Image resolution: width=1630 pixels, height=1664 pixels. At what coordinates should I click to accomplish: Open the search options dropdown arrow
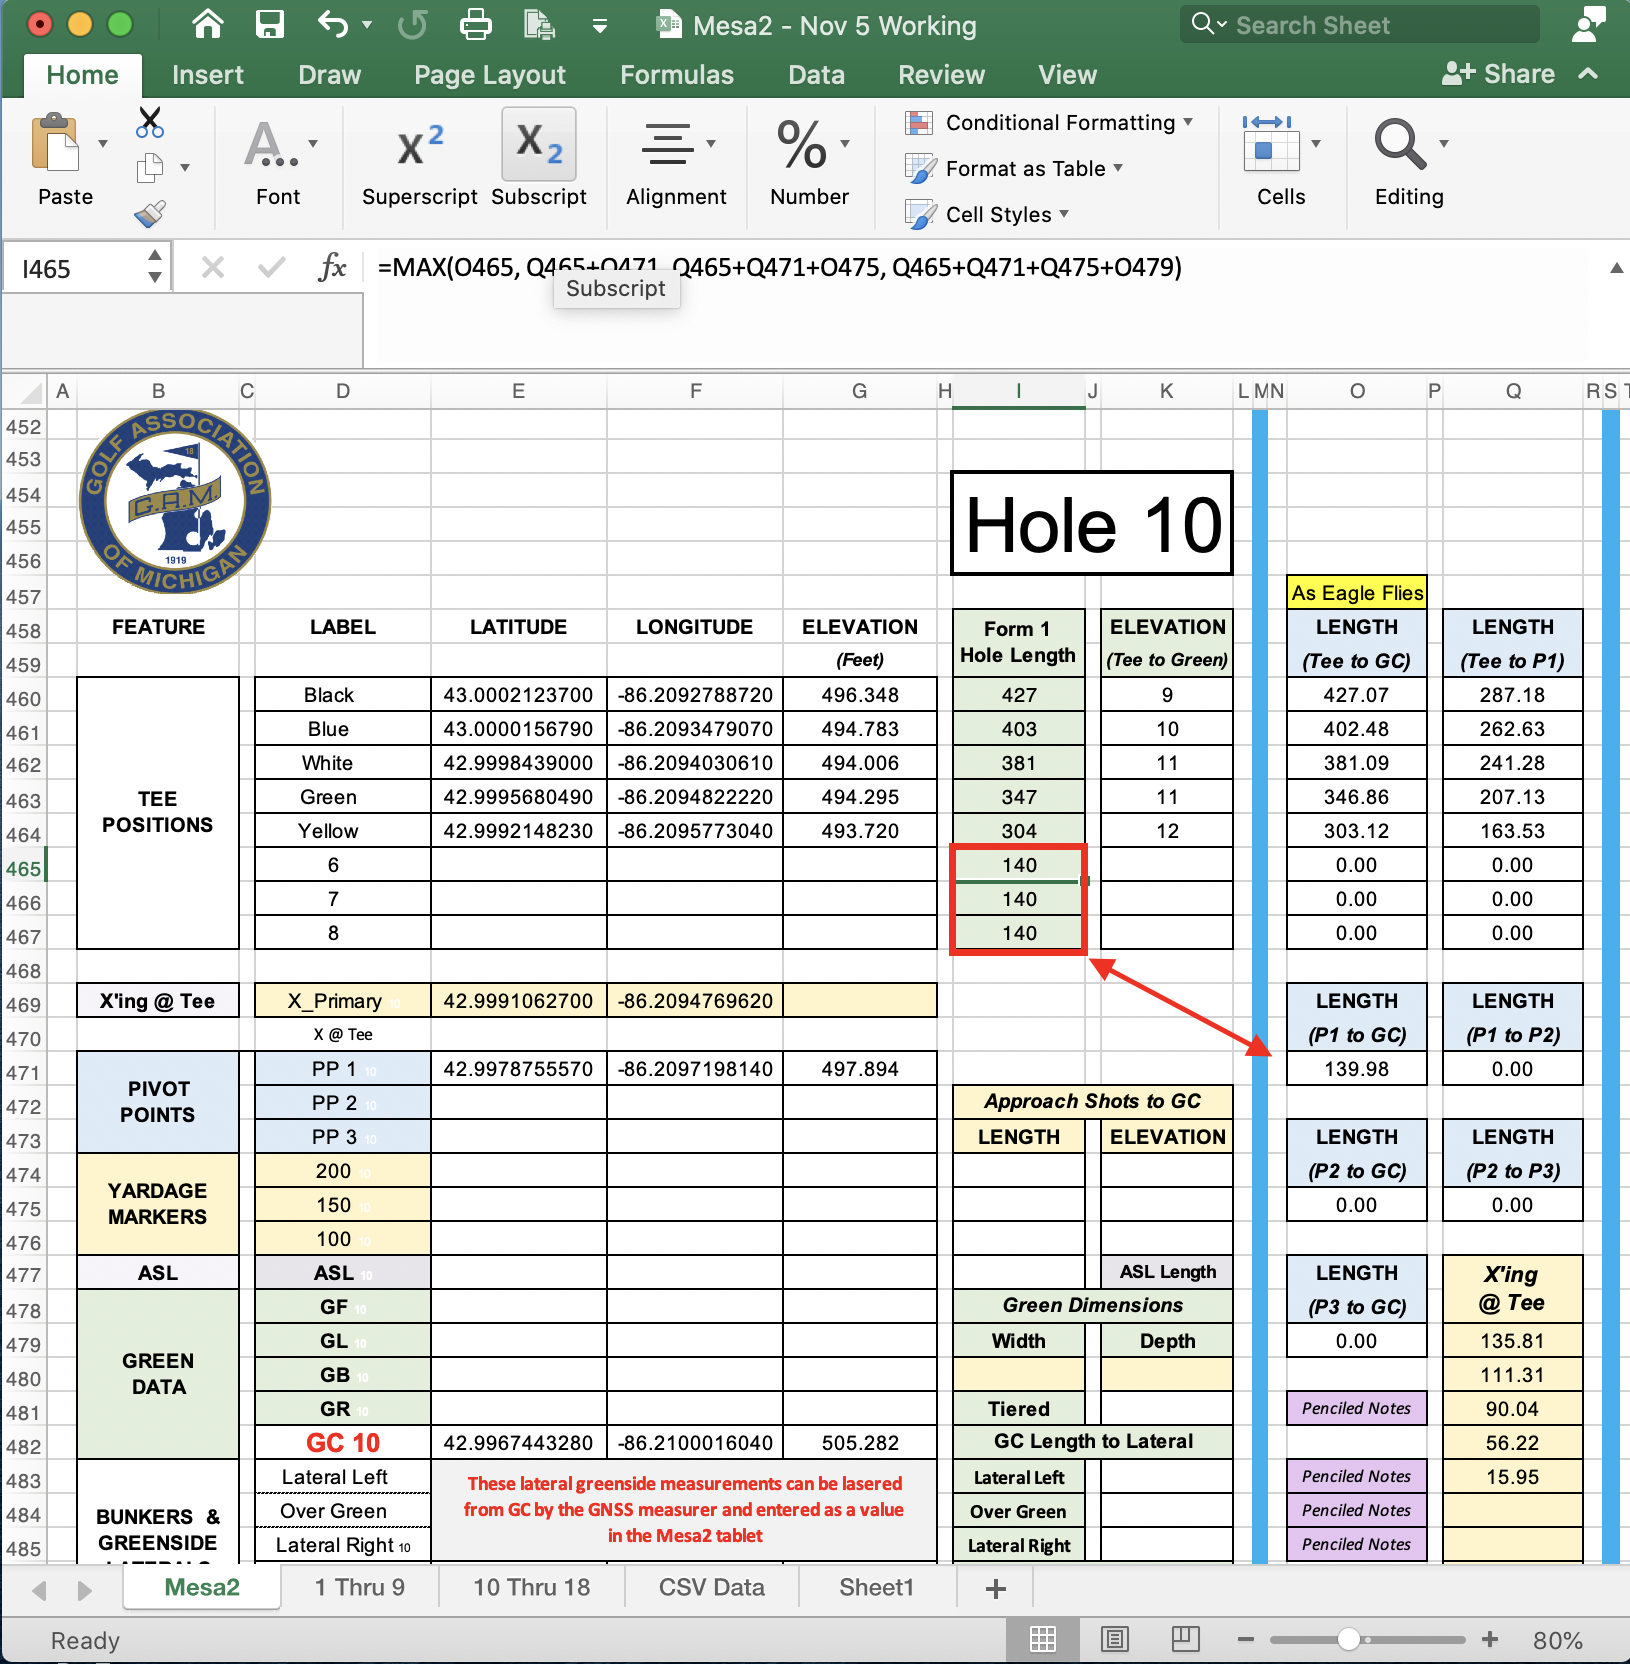pos(1222,24)
